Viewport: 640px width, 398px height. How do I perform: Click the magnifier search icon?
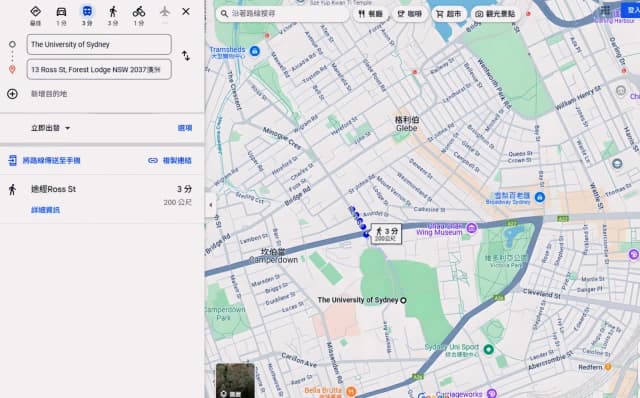coord(224,13)
